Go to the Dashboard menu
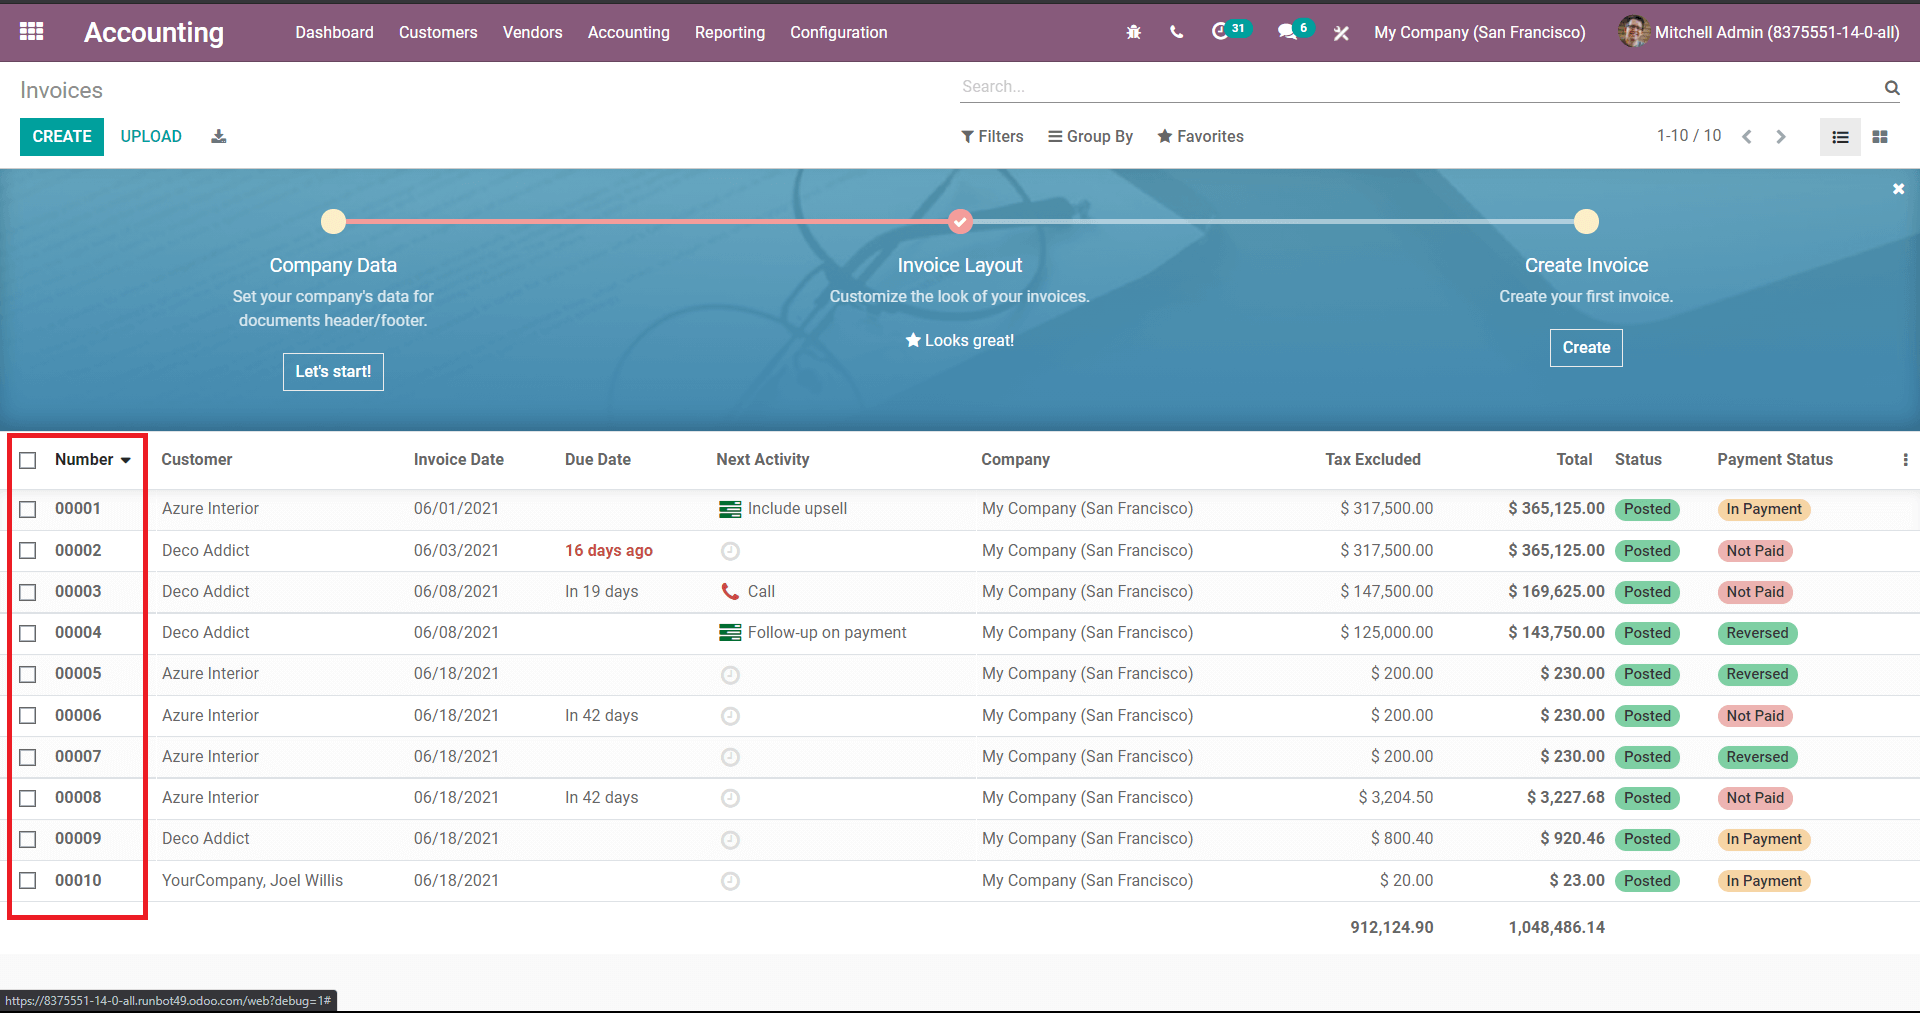Image resolution: width=1920 pixels, height=1013 pixels. [334, 32]
